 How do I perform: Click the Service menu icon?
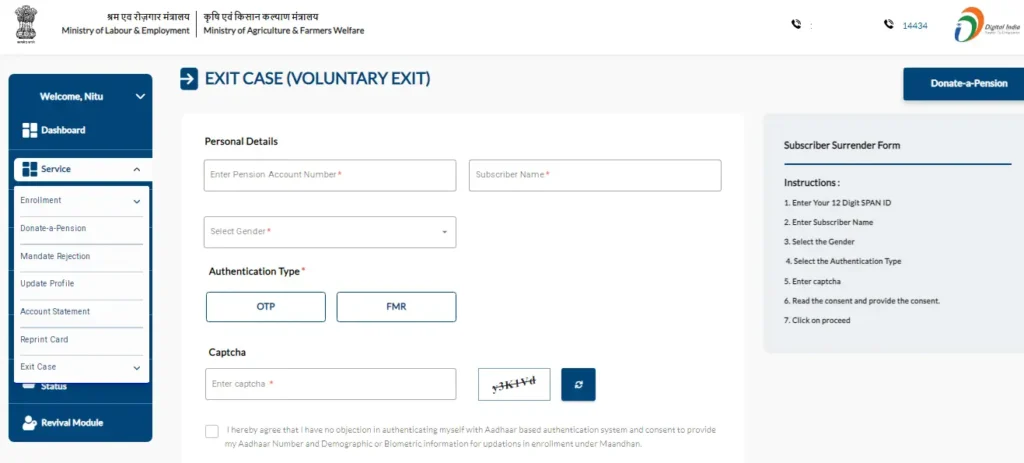click(29, 169)
